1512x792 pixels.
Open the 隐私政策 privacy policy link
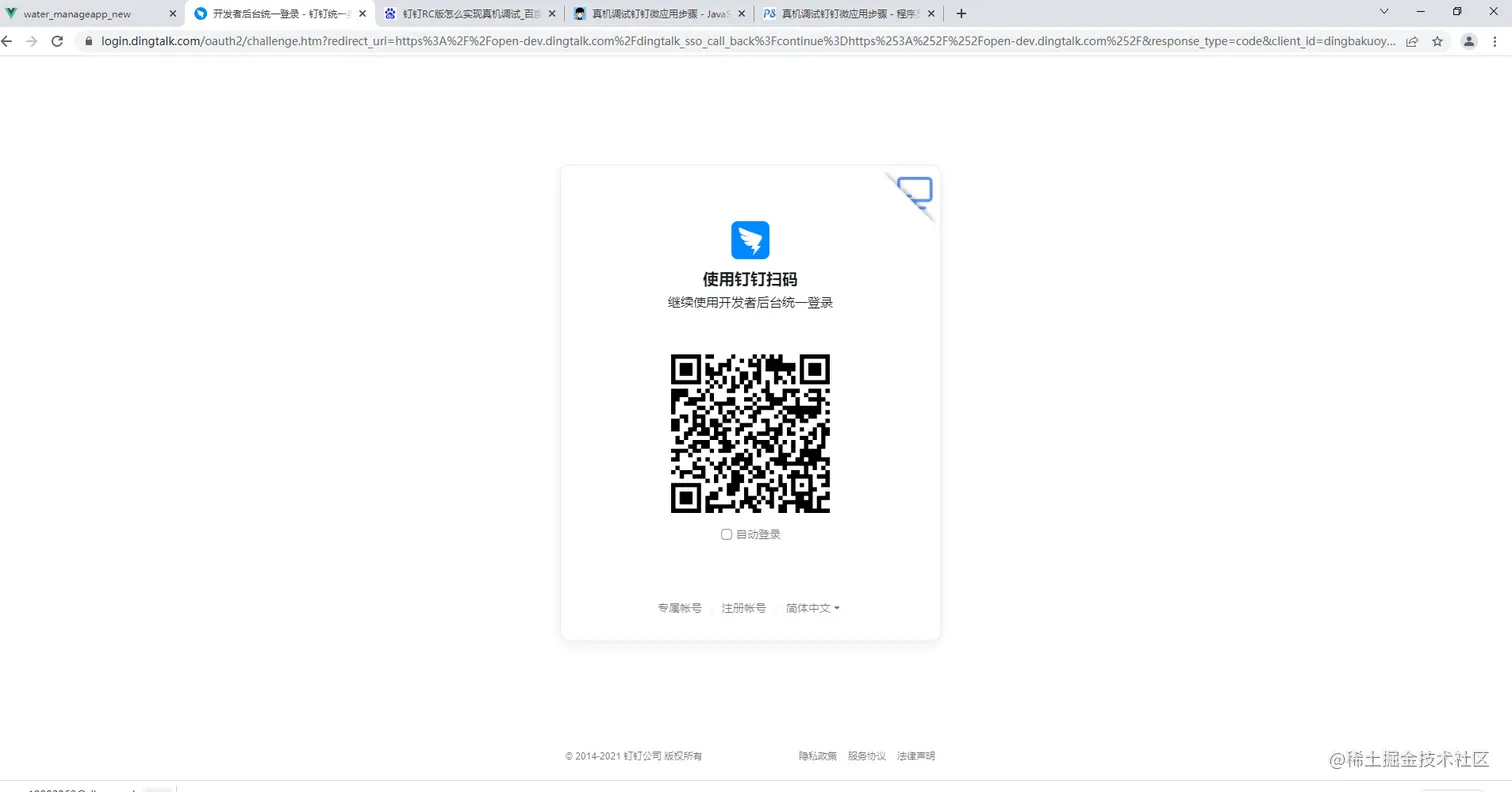coord(819,756)
